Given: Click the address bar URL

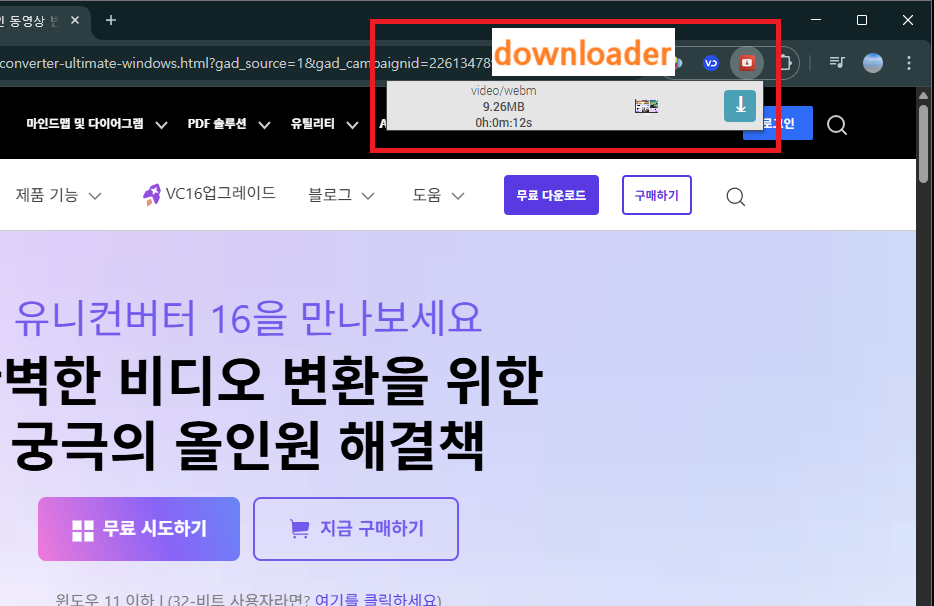Looking at the screenshot, I should tap(245, 63).
